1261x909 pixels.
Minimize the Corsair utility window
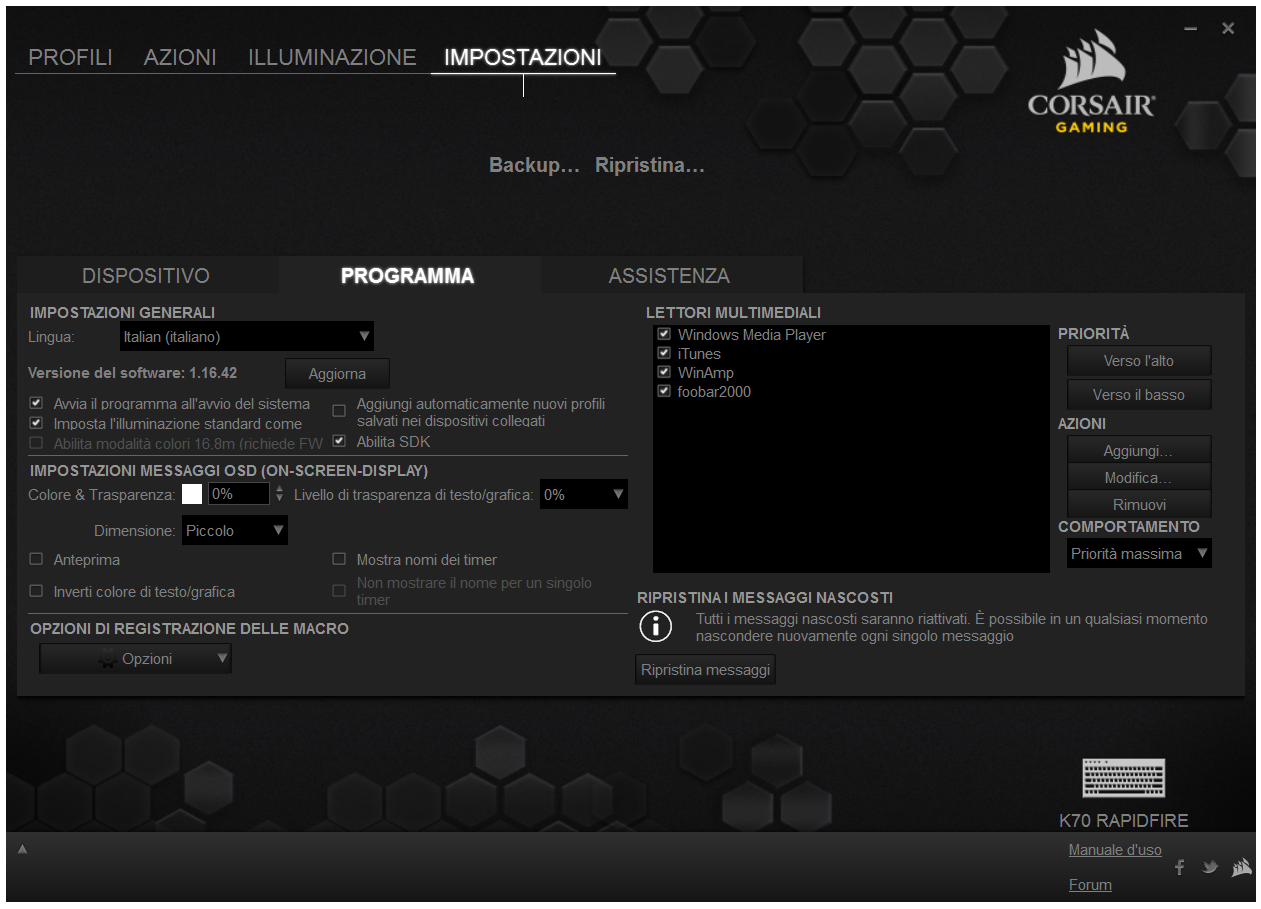pos(1190,29)
